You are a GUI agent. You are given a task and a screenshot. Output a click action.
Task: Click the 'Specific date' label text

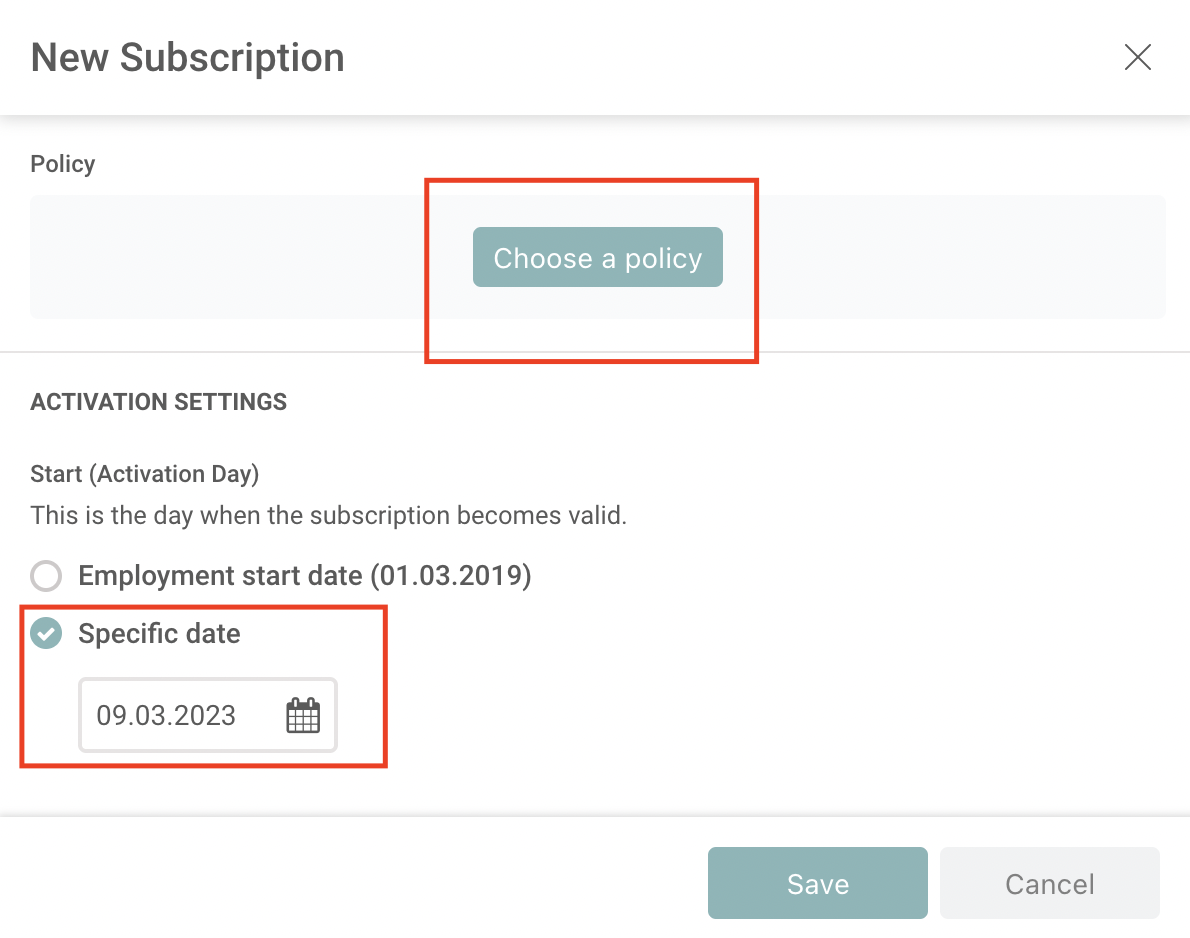(159, 634)
